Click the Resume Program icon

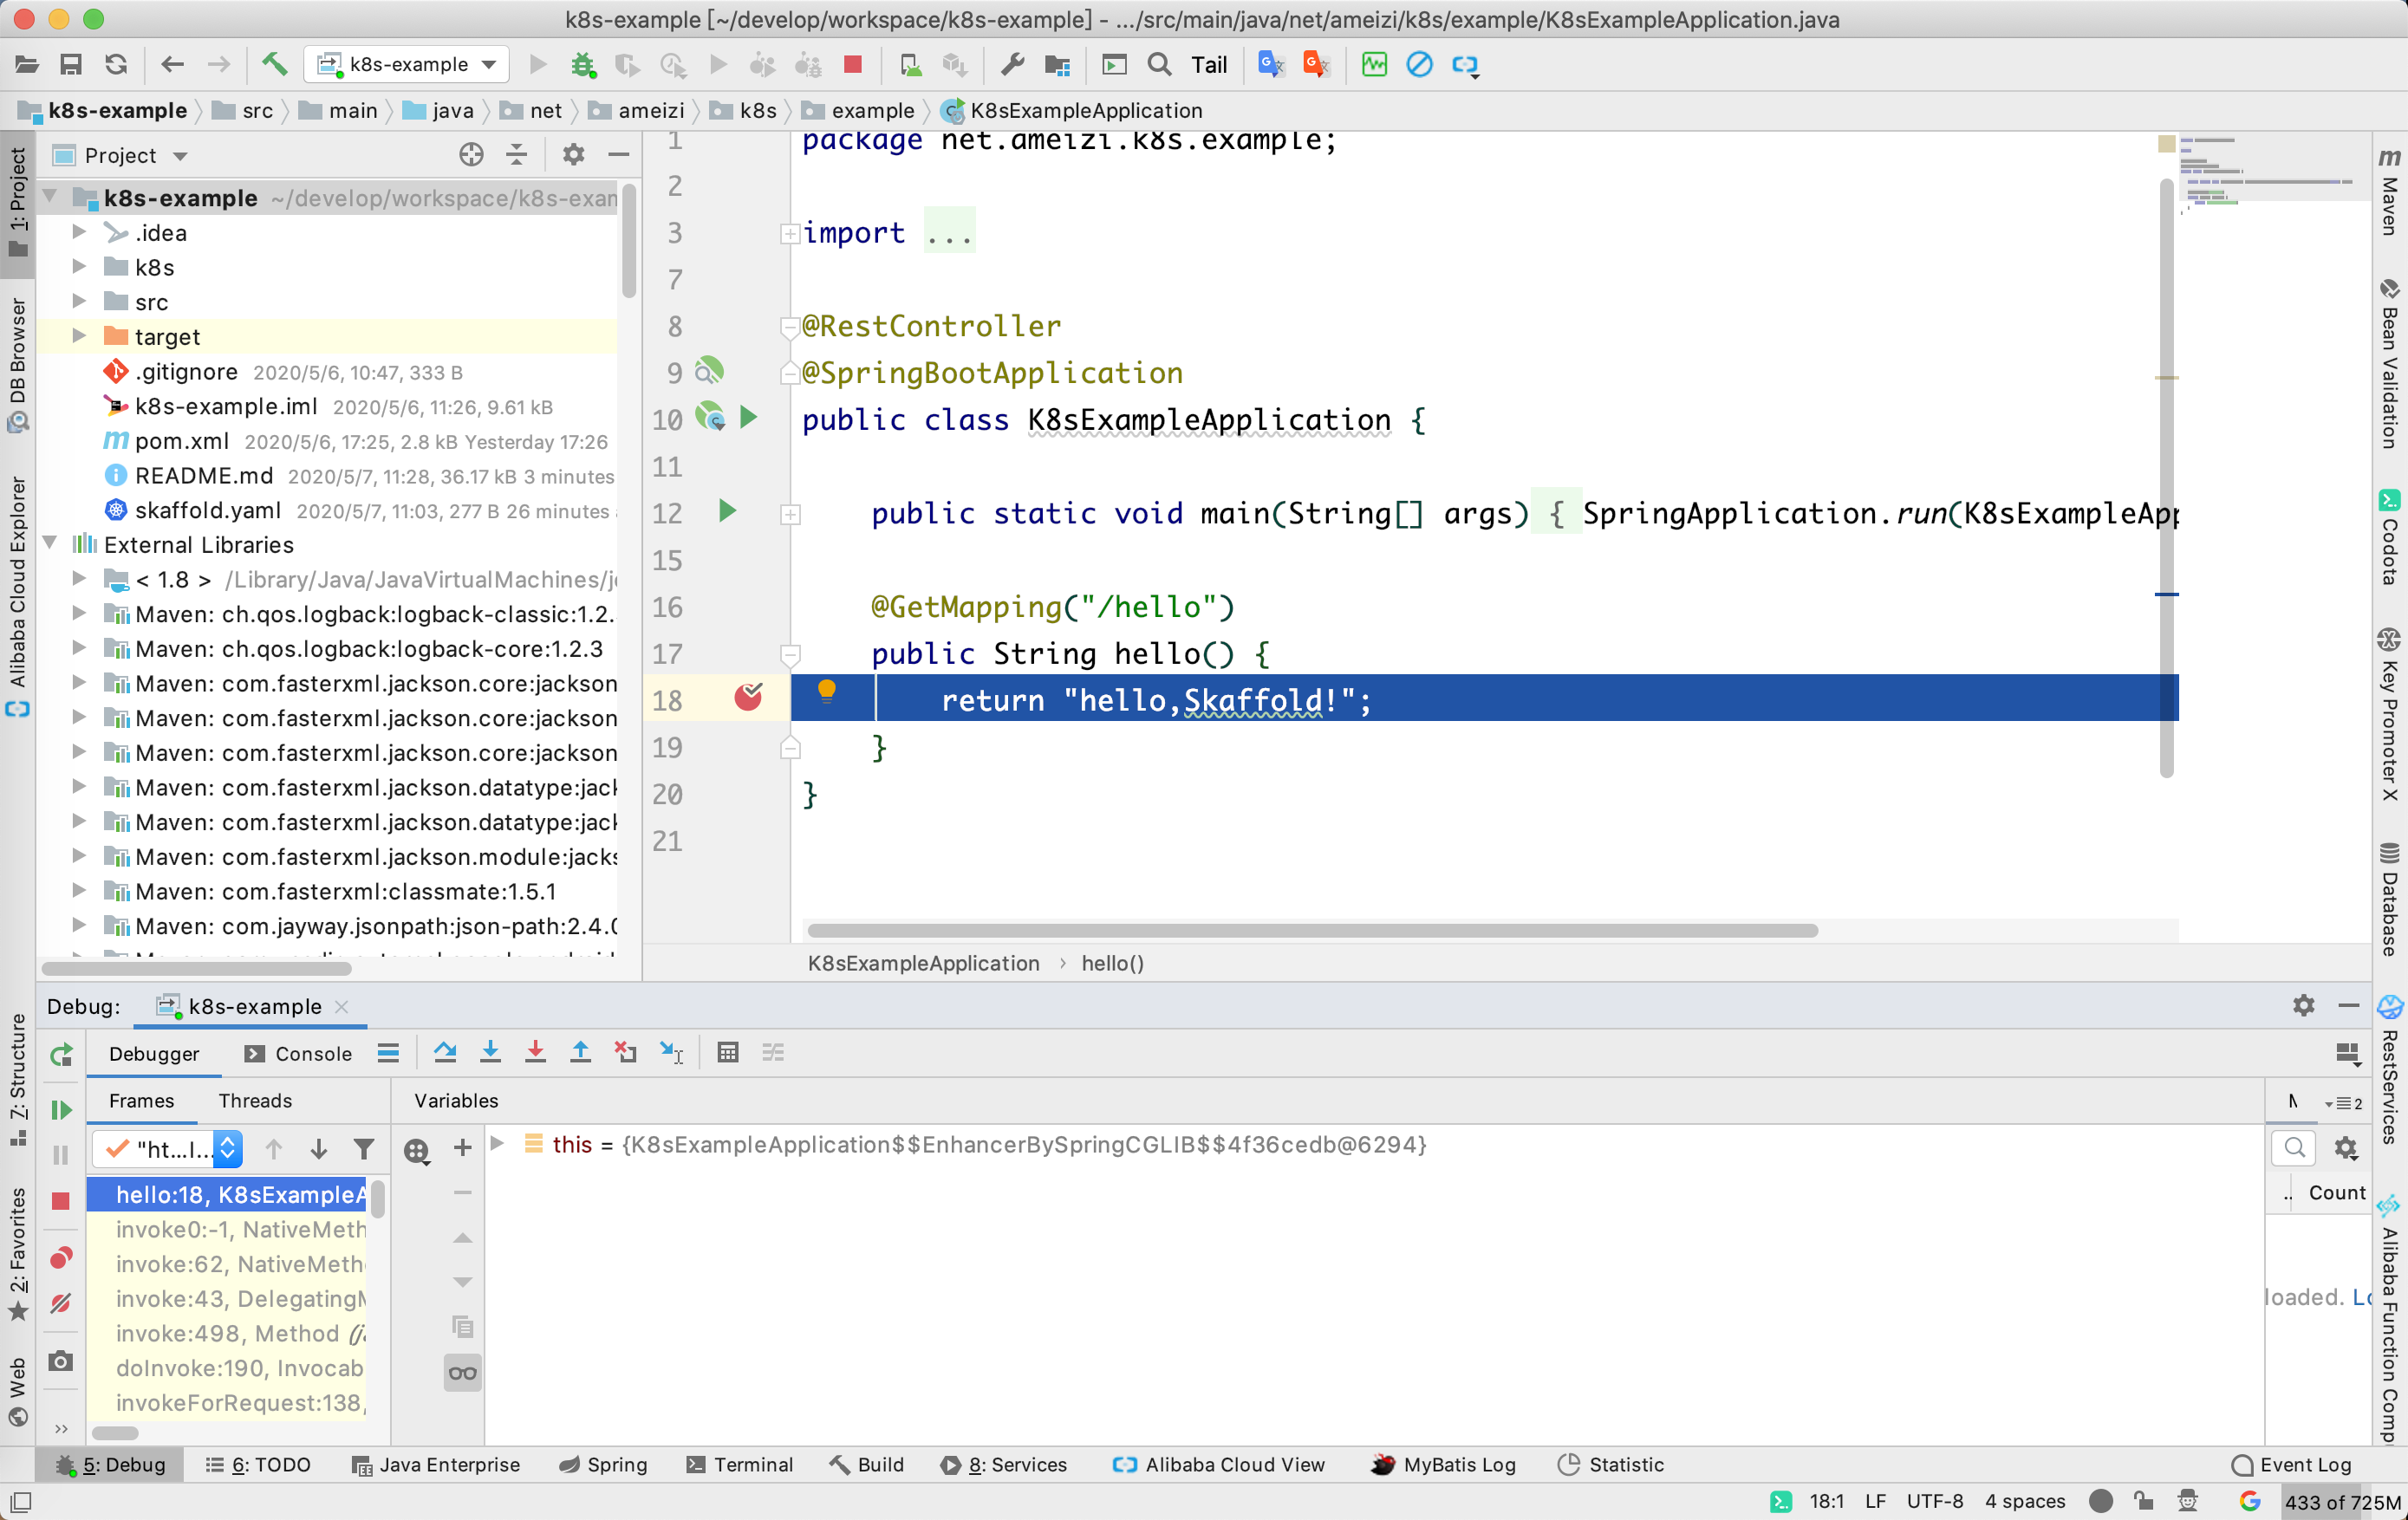61,1109
